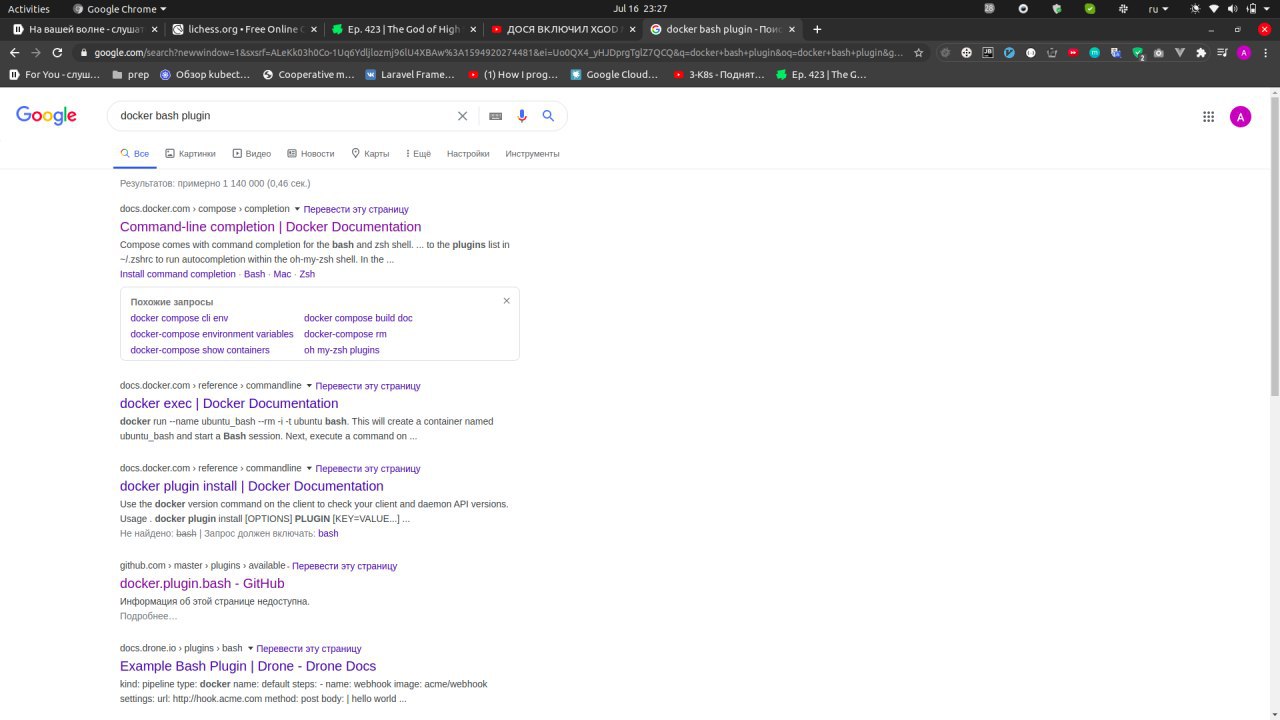Open the volume tray icon

click(1232, 9)
